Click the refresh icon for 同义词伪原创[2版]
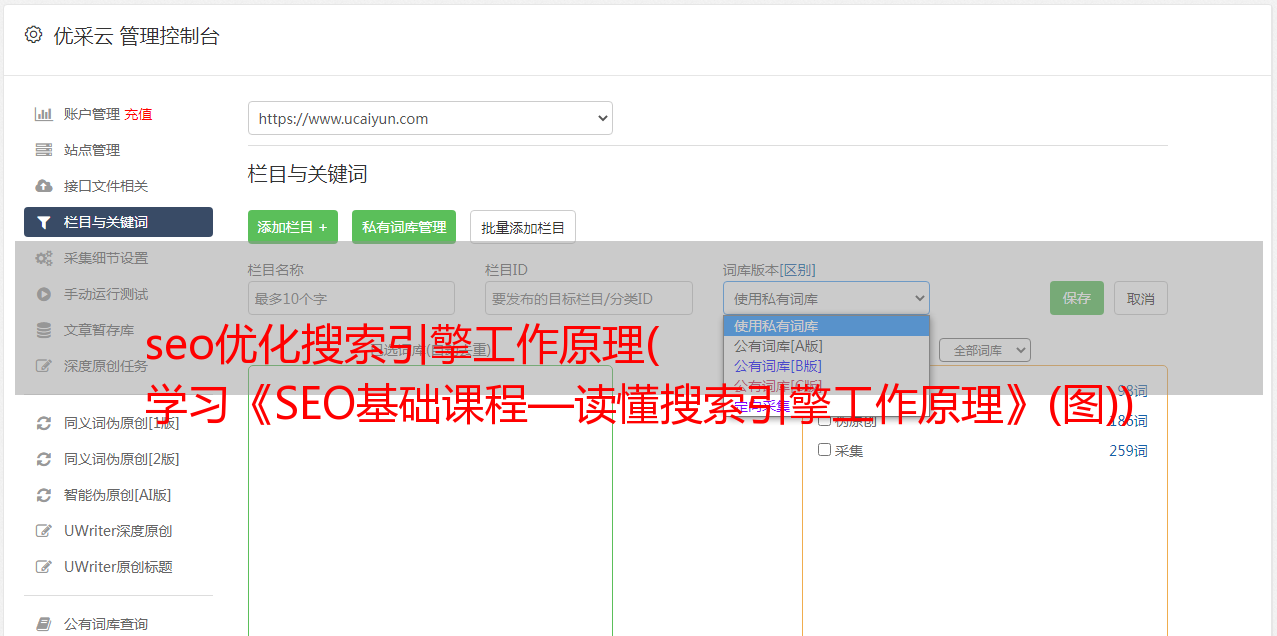Viewport: 1277px width, 636px height. [44, 459]
